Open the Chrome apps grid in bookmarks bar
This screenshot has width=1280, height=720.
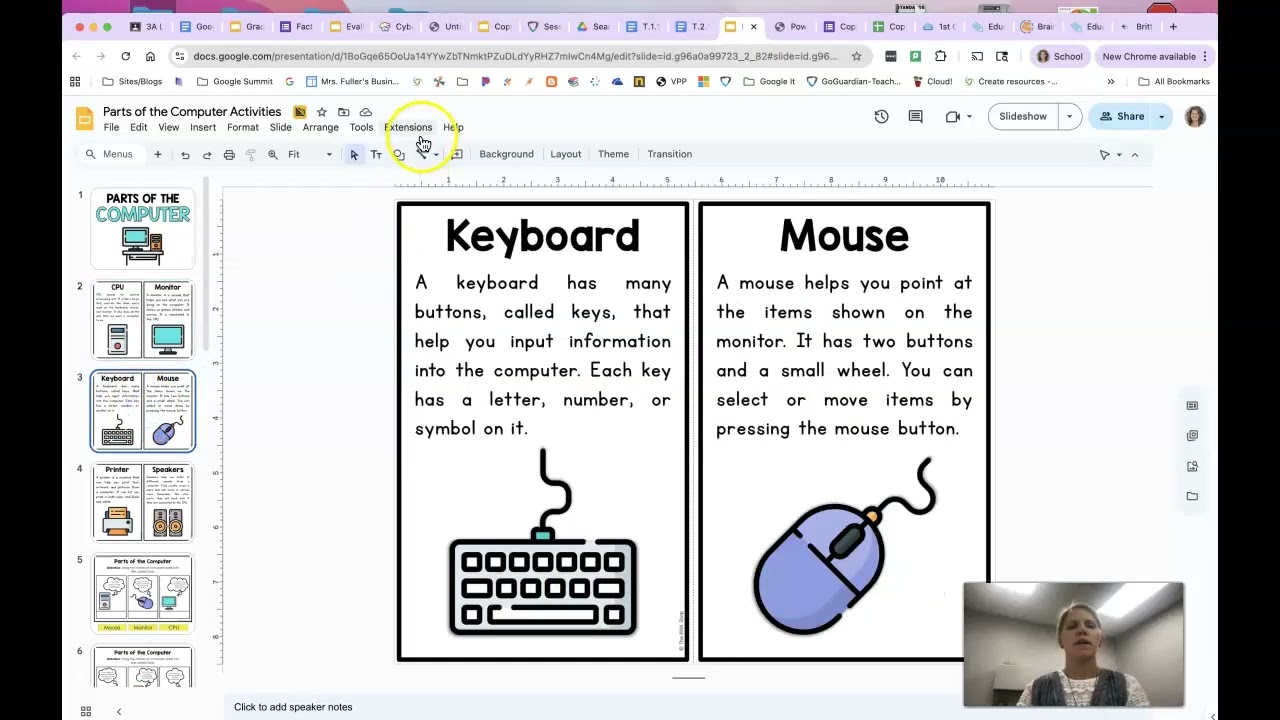pyautogui.click(x=75, y=81)
